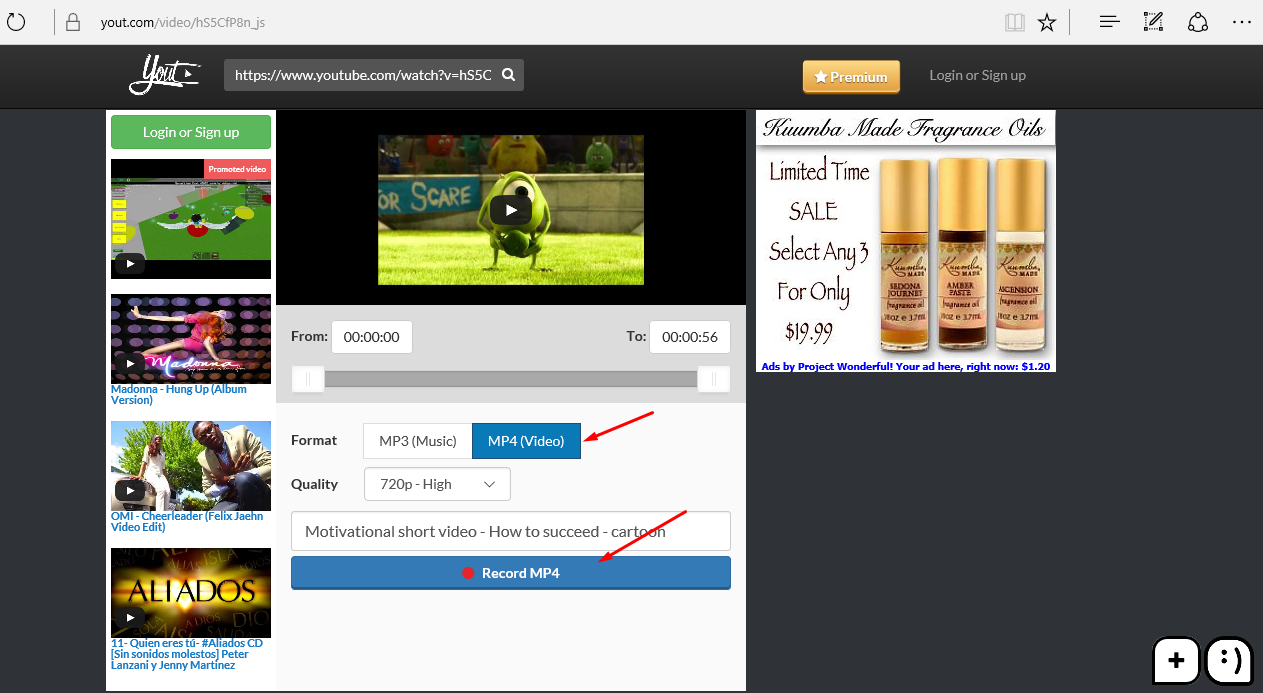Play the main Monsters video preview
1263x693 pixels.
click(x=511, y=210)
